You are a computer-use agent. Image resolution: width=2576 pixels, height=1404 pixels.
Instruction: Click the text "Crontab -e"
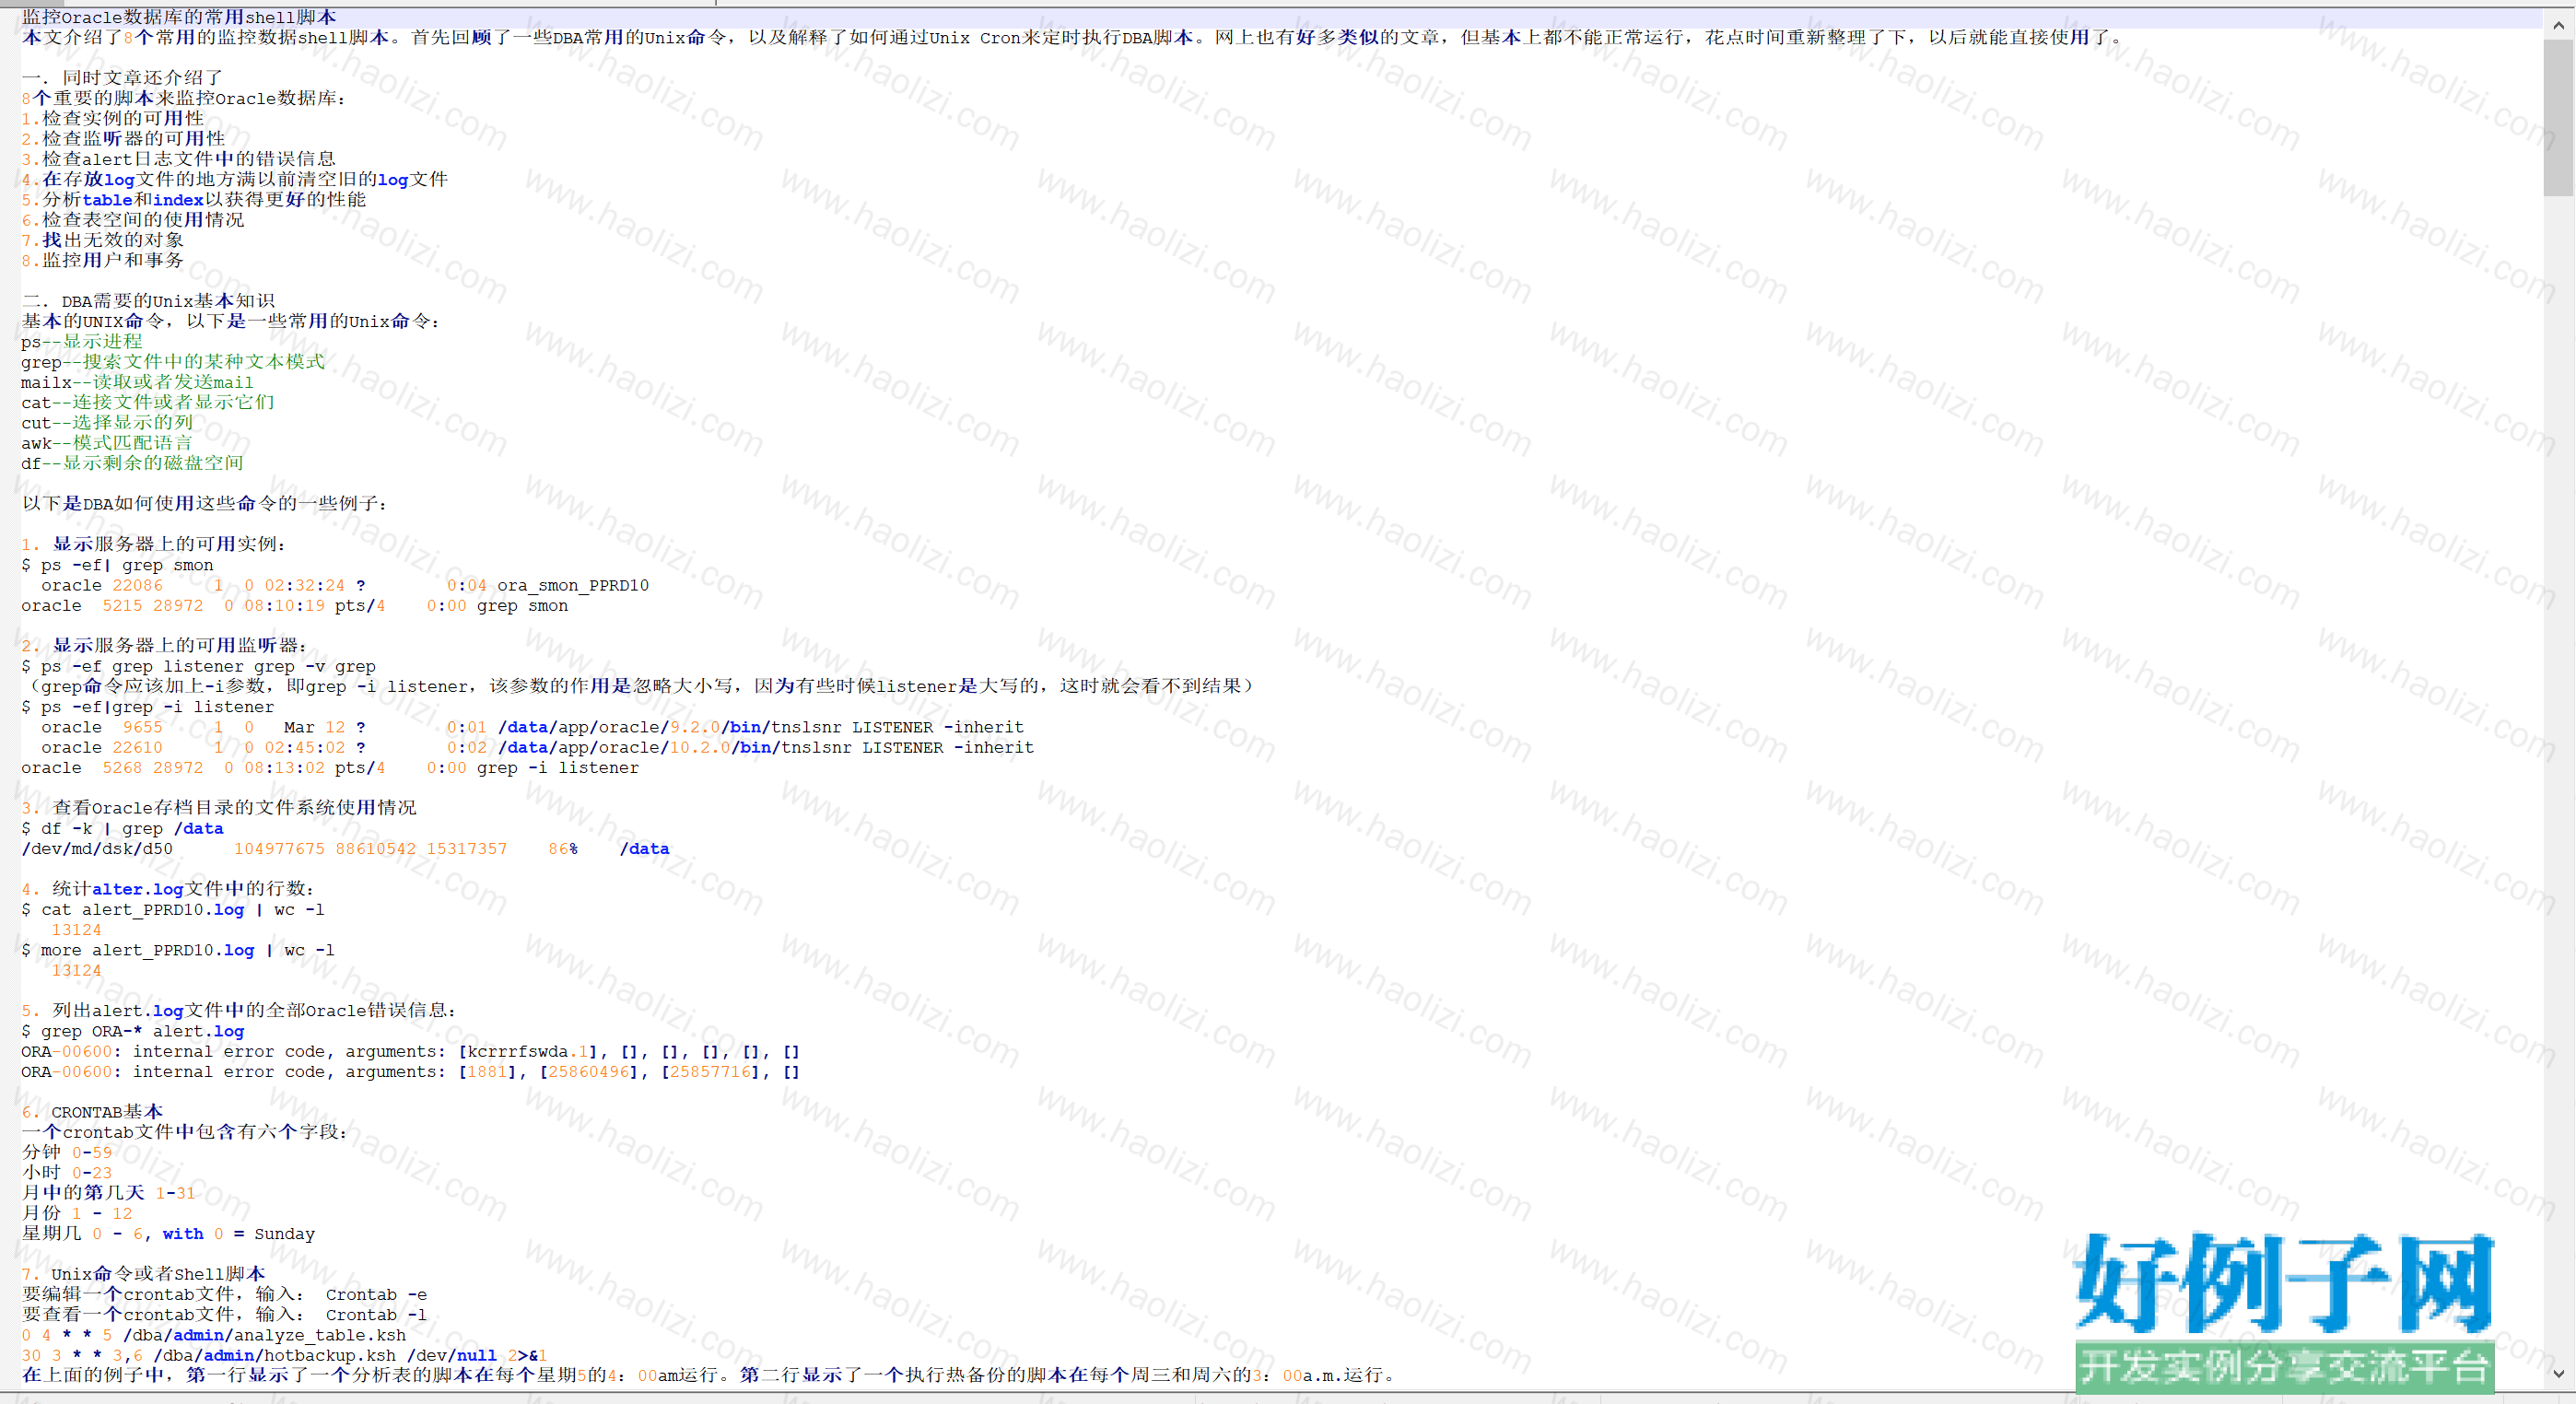[x=376, y=1294]
